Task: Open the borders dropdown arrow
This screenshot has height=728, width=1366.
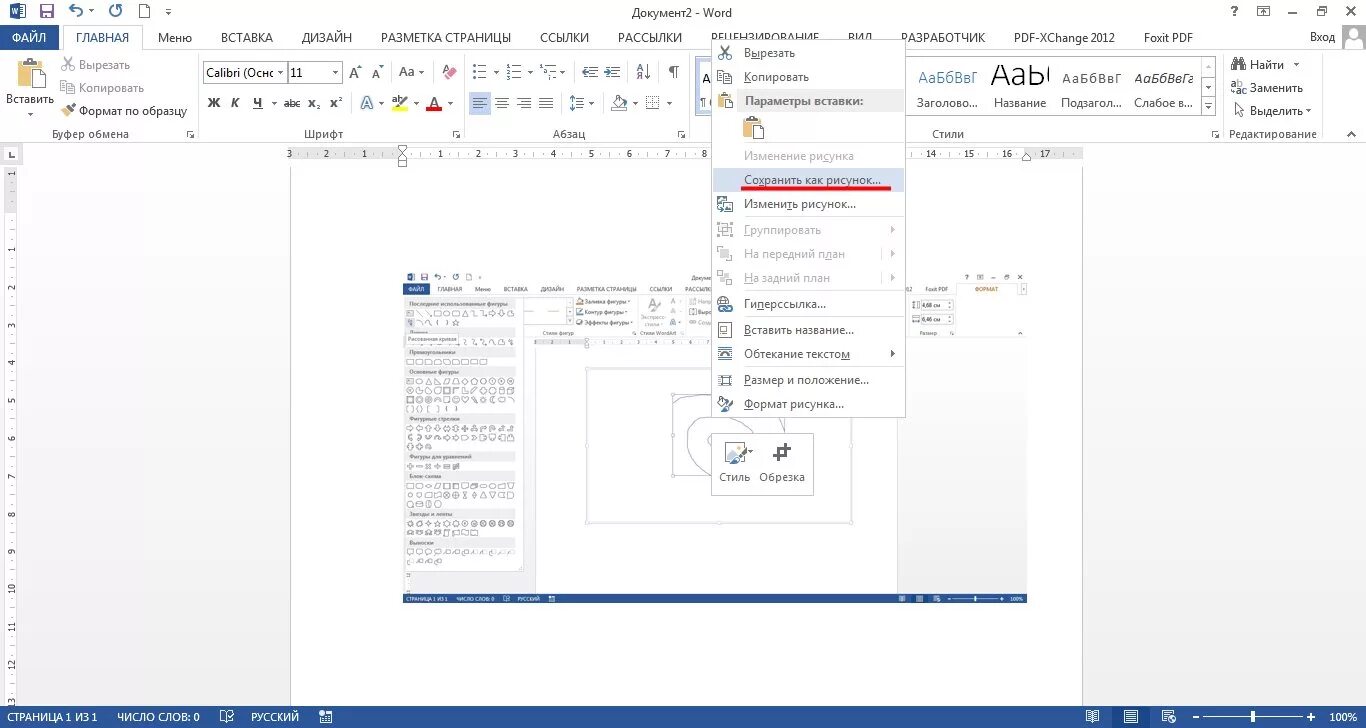Action: point(668,104)
